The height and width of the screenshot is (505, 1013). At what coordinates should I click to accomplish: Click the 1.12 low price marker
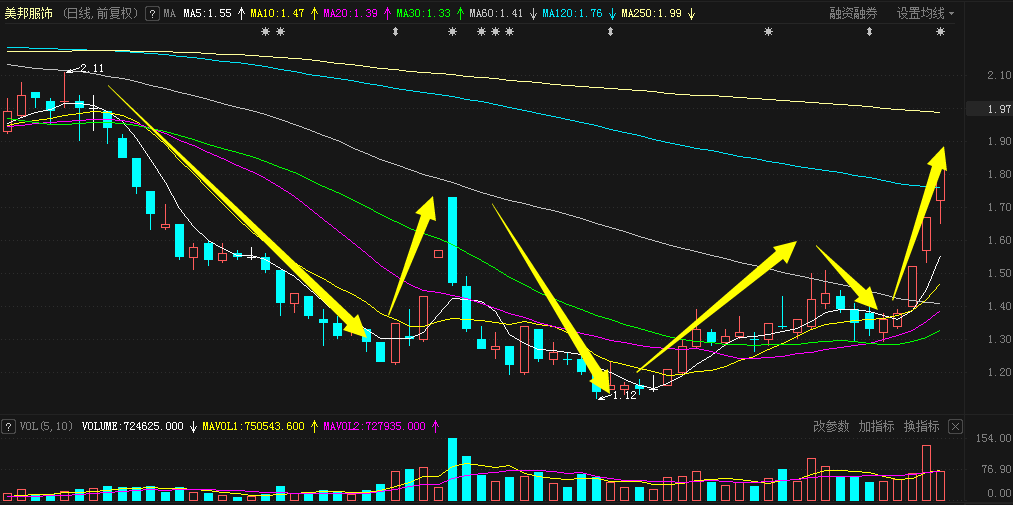pos(624,395)
